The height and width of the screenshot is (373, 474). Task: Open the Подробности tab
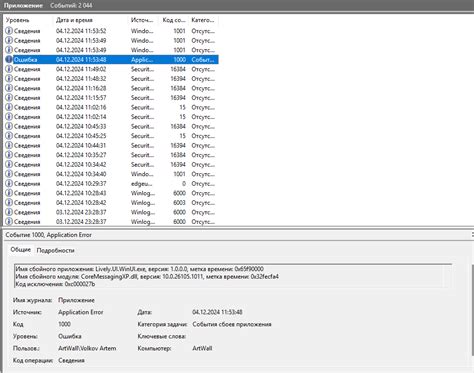[x=55, y=250]
